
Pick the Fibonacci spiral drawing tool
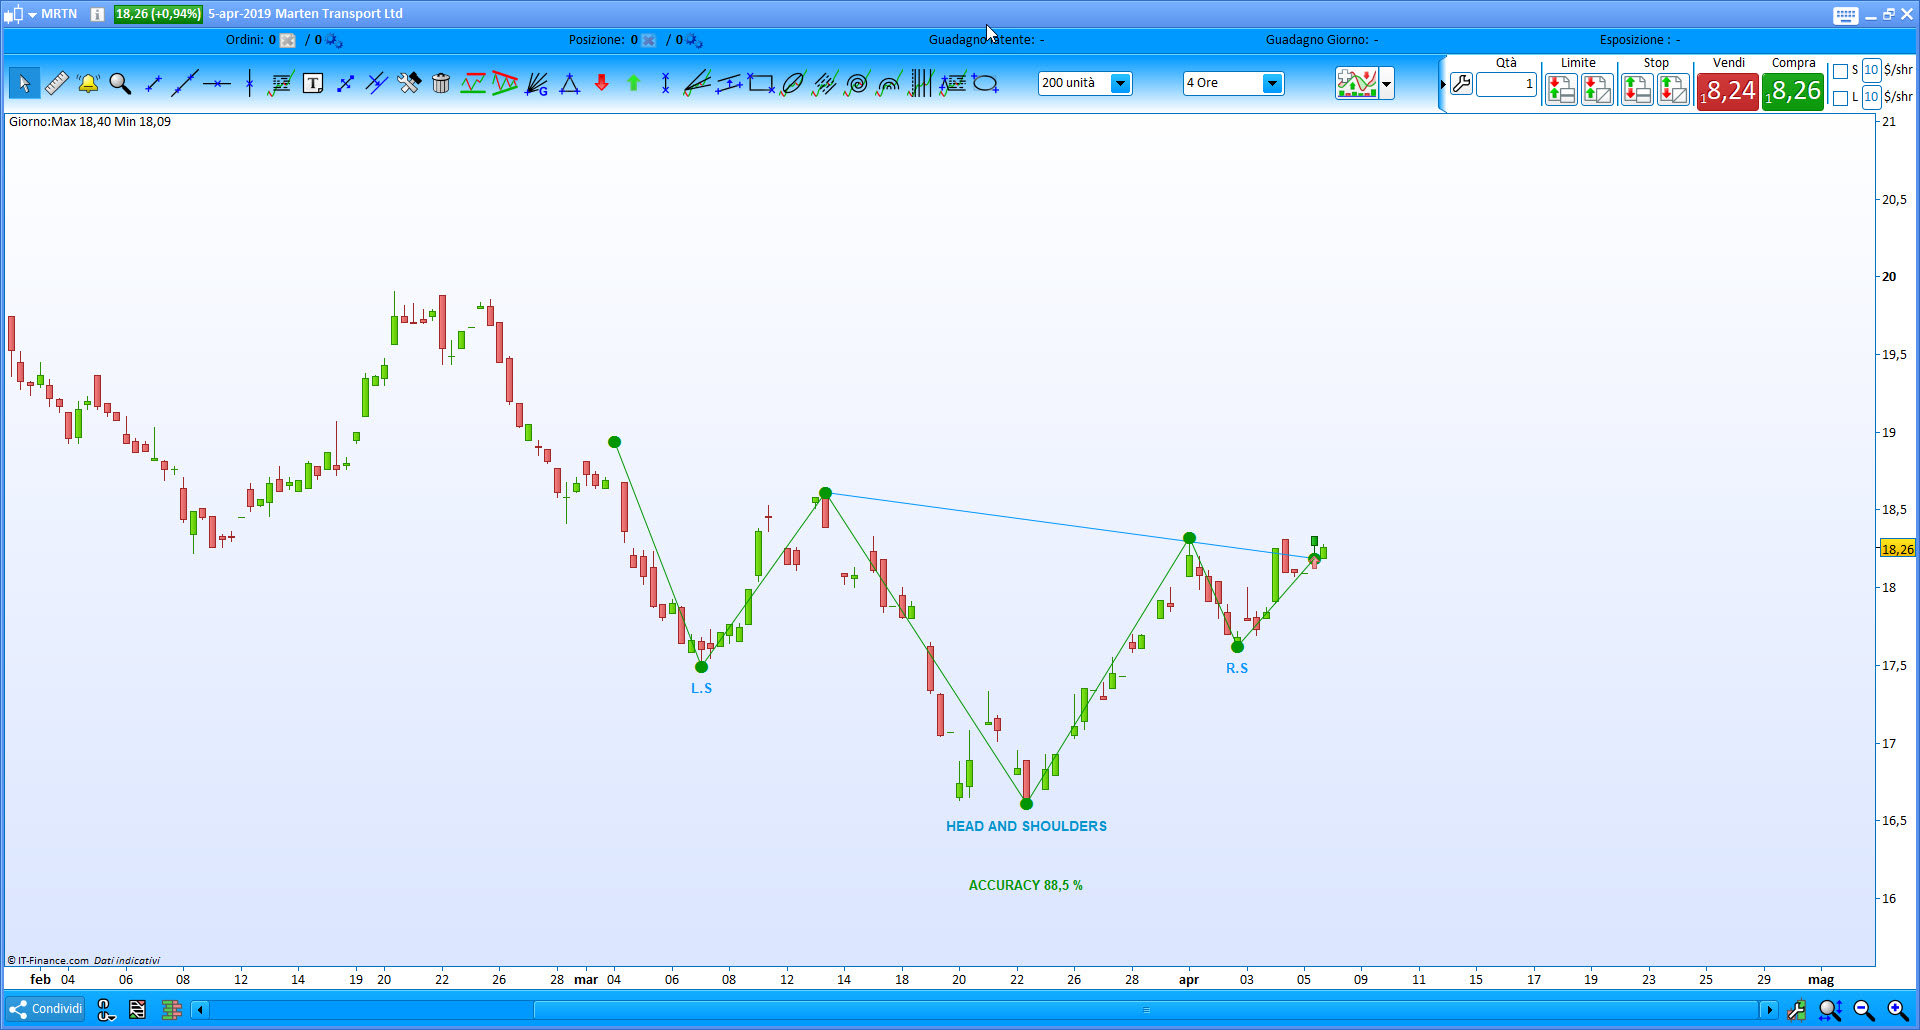(x=857, y=83)
